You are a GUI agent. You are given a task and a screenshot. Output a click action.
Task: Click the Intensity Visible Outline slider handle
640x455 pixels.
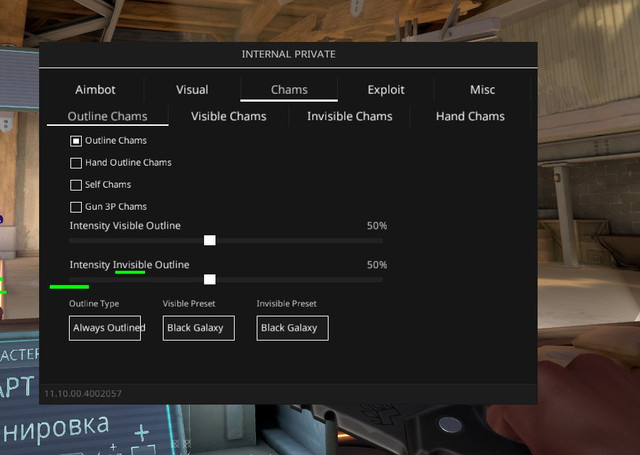[x=210, y=240]
